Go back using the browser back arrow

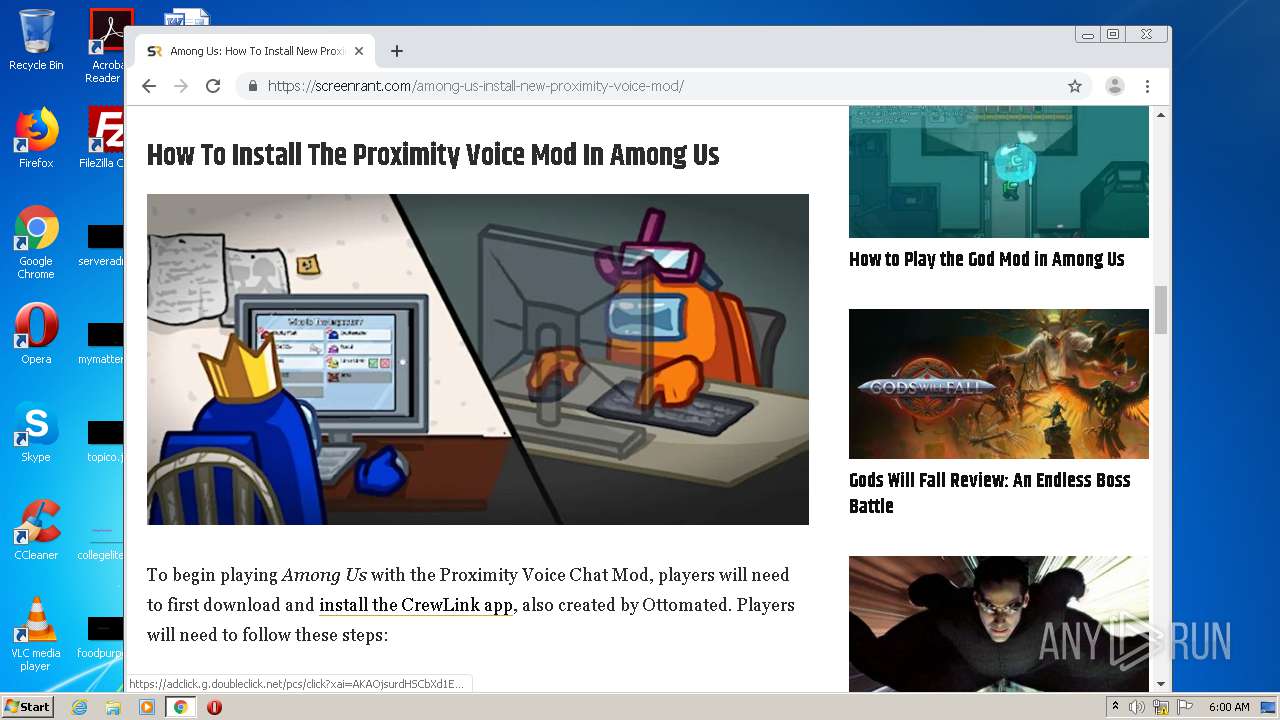[149, 86]
